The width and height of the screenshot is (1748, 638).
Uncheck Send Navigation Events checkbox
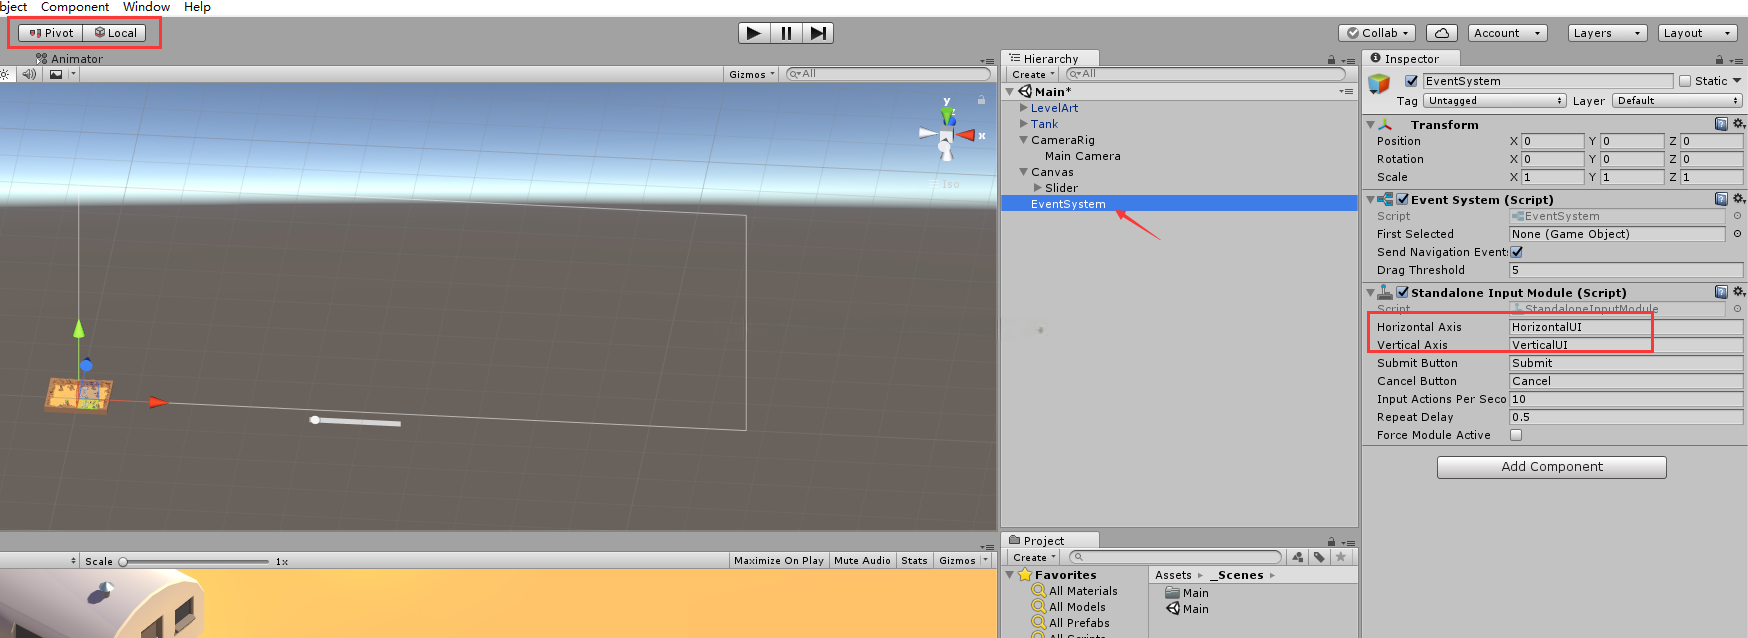pyautogui.click(x=1516, y=252)
